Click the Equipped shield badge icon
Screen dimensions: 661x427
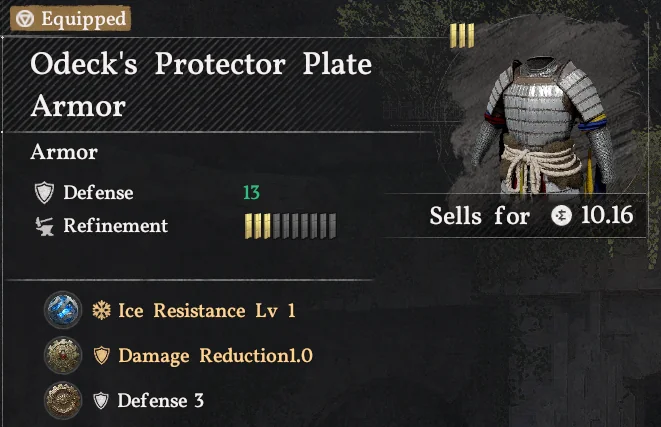(22, 18)
